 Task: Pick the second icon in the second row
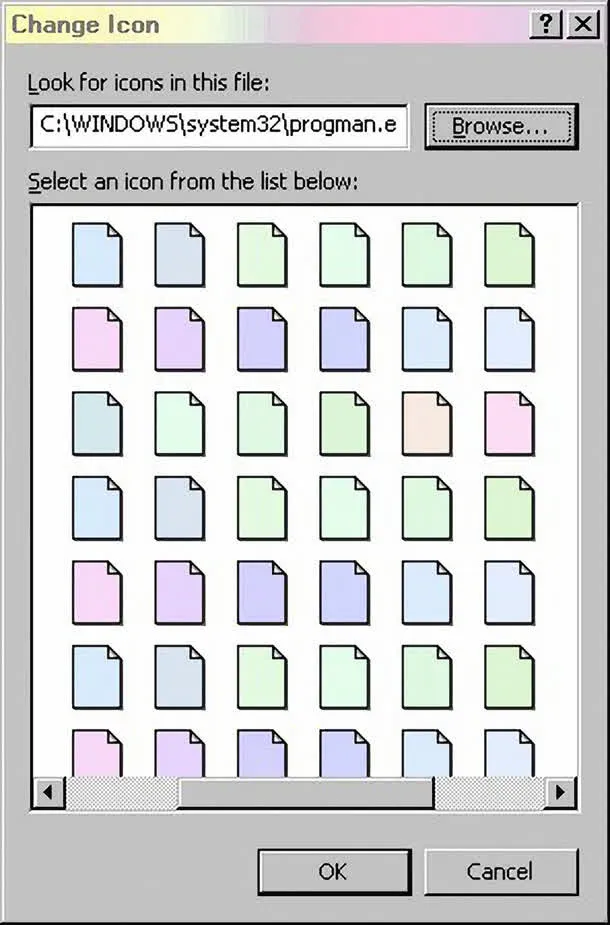[179, 337]
